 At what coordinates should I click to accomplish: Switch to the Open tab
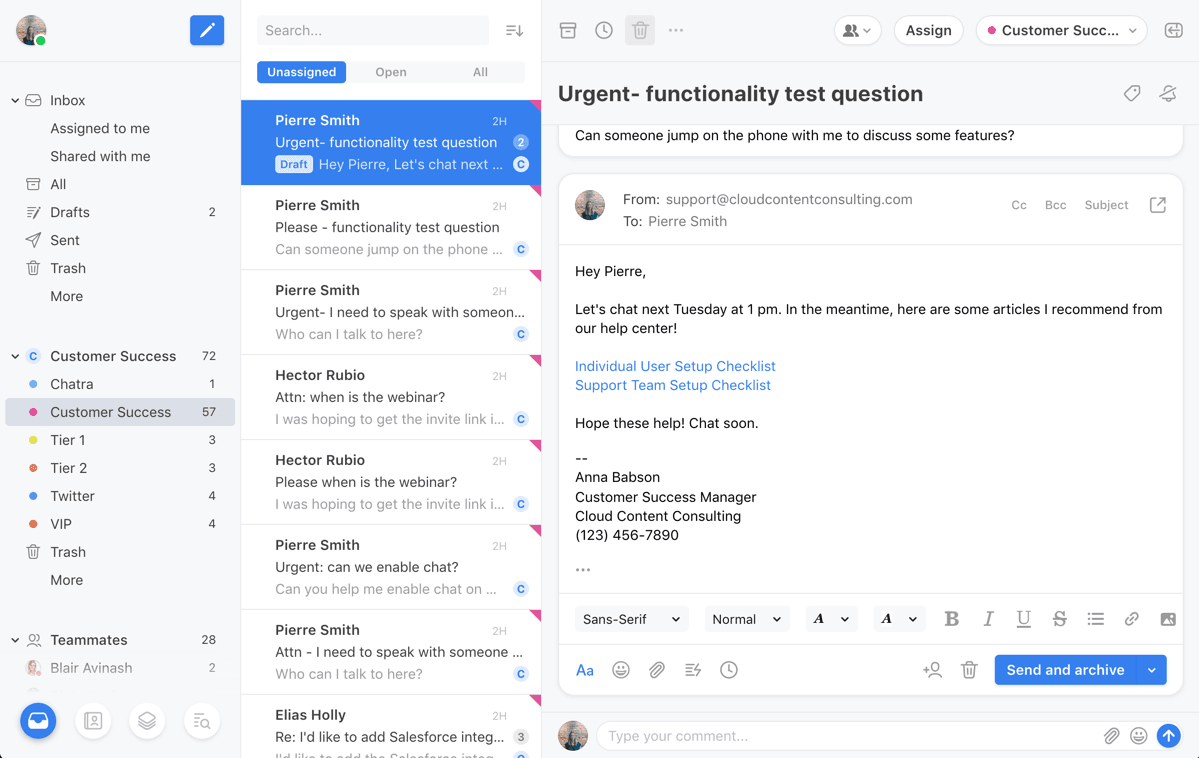(391, 72)
